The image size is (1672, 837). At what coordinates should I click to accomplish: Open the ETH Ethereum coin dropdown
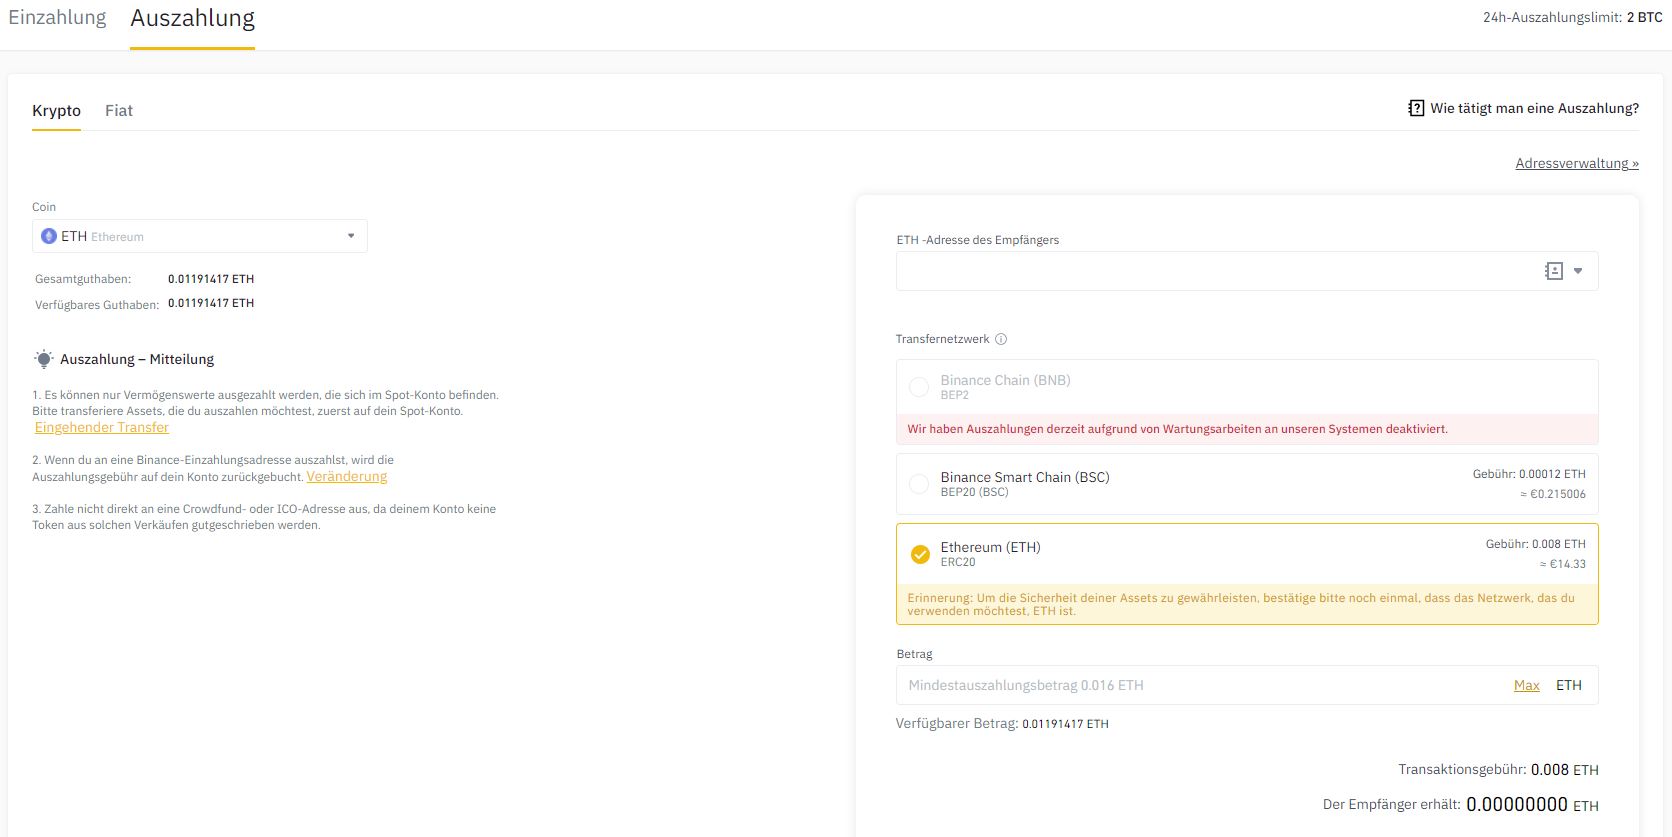coord(200,236)
